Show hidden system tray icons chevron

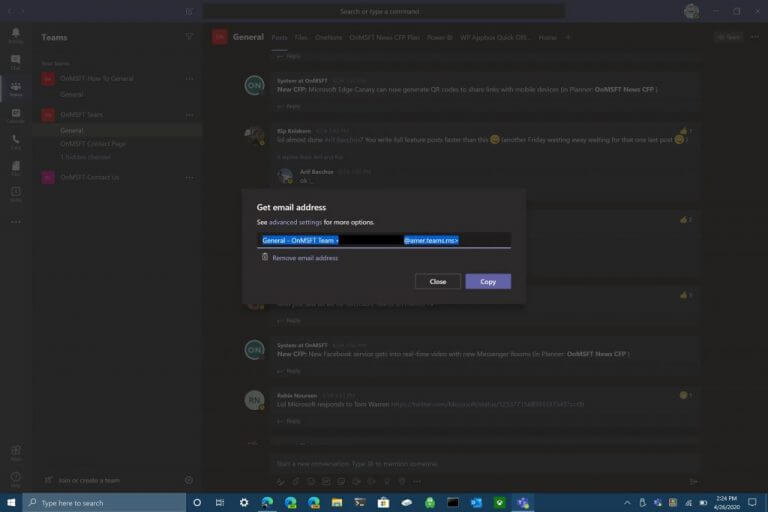click(x=627, y=503)
